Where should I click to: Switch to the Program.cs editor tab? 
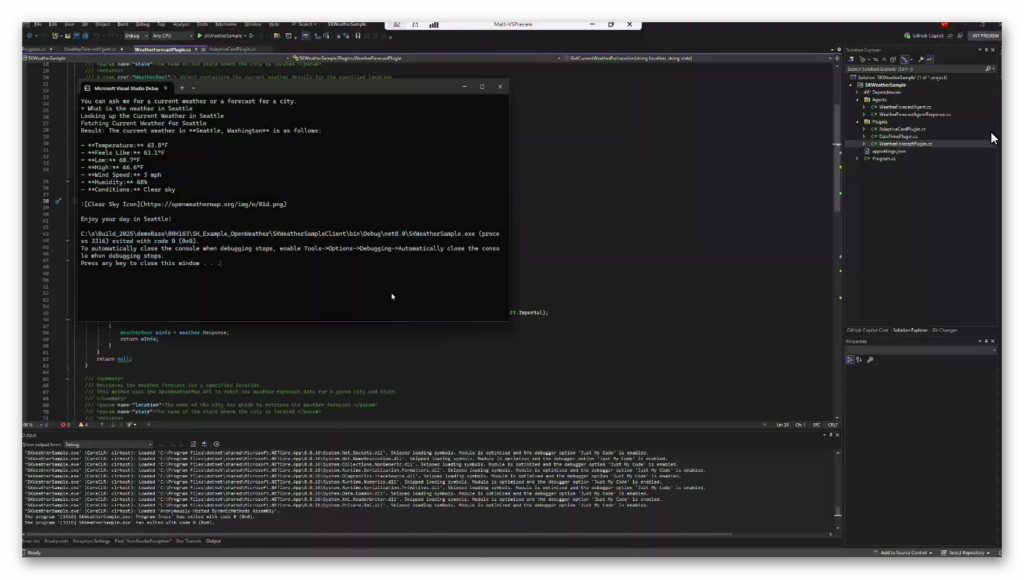[34, 49]
